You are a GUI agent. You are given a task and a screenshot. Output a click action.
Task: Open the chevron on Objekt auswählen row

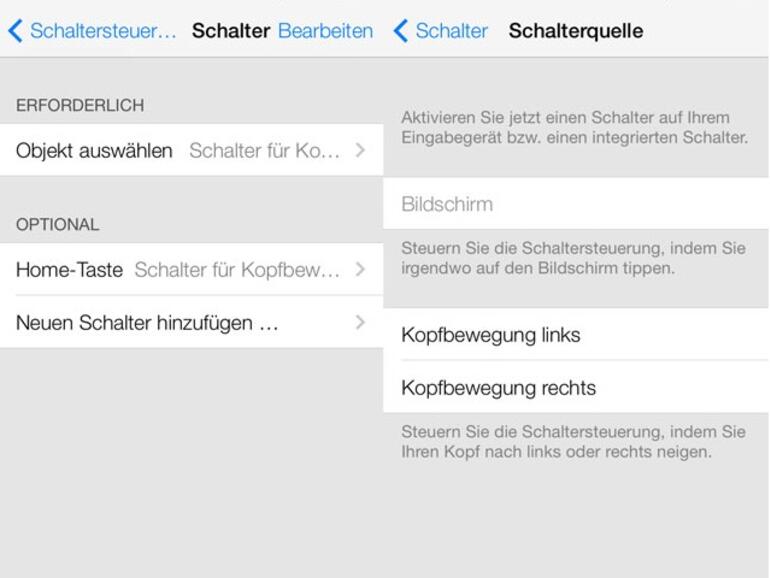pyautogui.click(x=361, y=151)
